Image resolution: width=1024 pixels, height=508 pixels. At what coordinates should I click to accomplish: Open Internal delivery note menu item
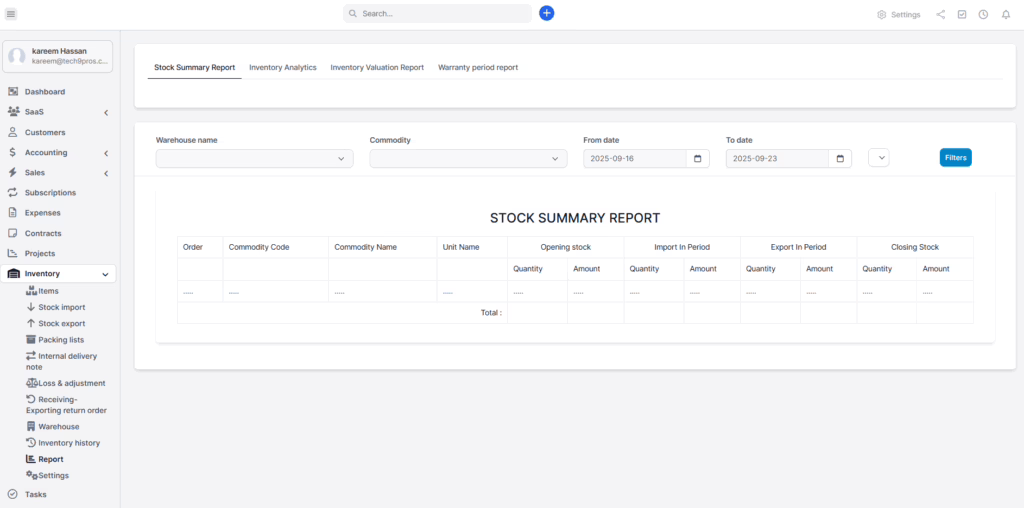61,361
